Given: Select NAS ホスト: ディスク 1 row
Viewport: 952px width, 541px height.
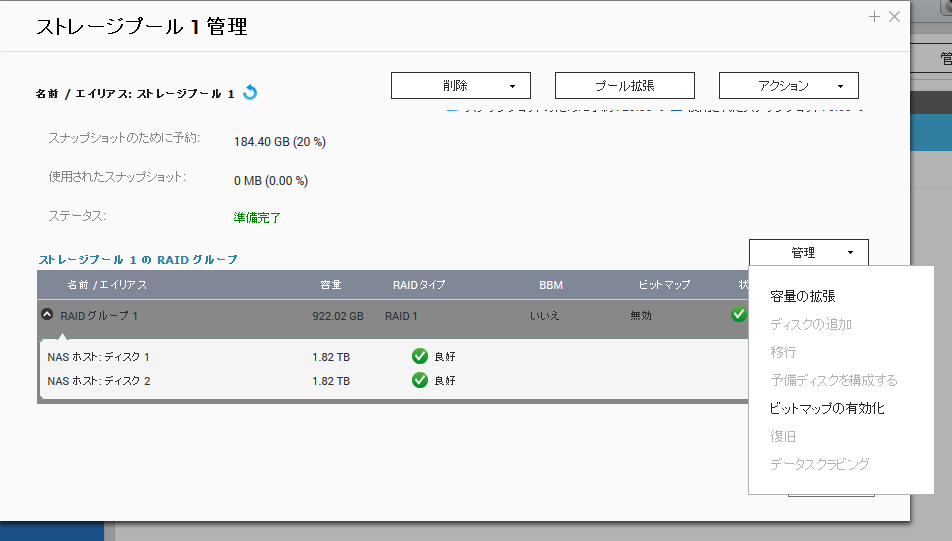Looking at the screenshot, I should 393,356.
